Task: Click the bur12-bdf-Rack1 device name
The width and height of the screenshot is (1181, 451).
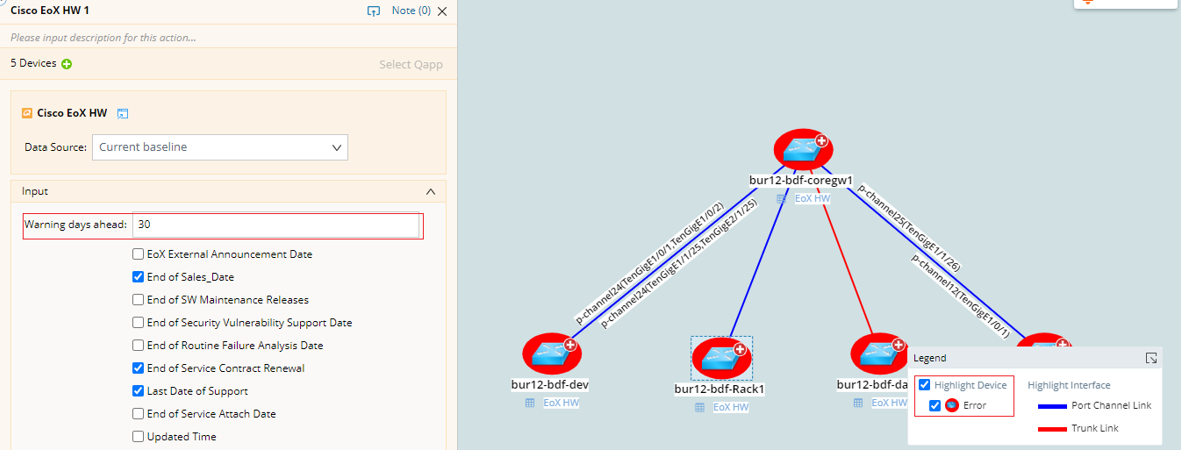Action: click(720, 390)
